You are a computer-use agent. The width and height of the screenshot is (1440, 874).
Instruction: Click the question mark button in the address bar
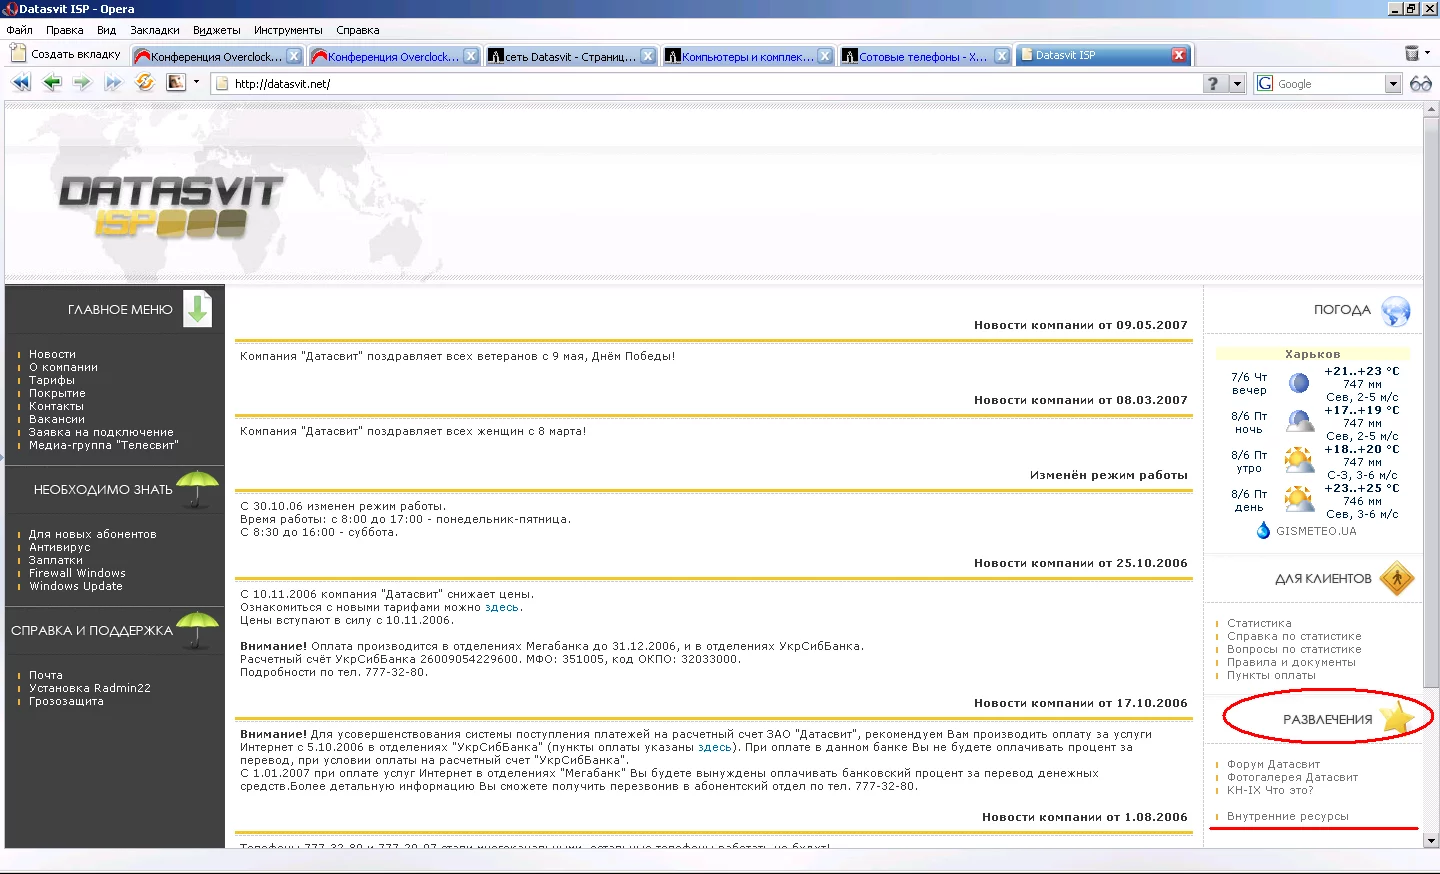[x=1213, y=84]
